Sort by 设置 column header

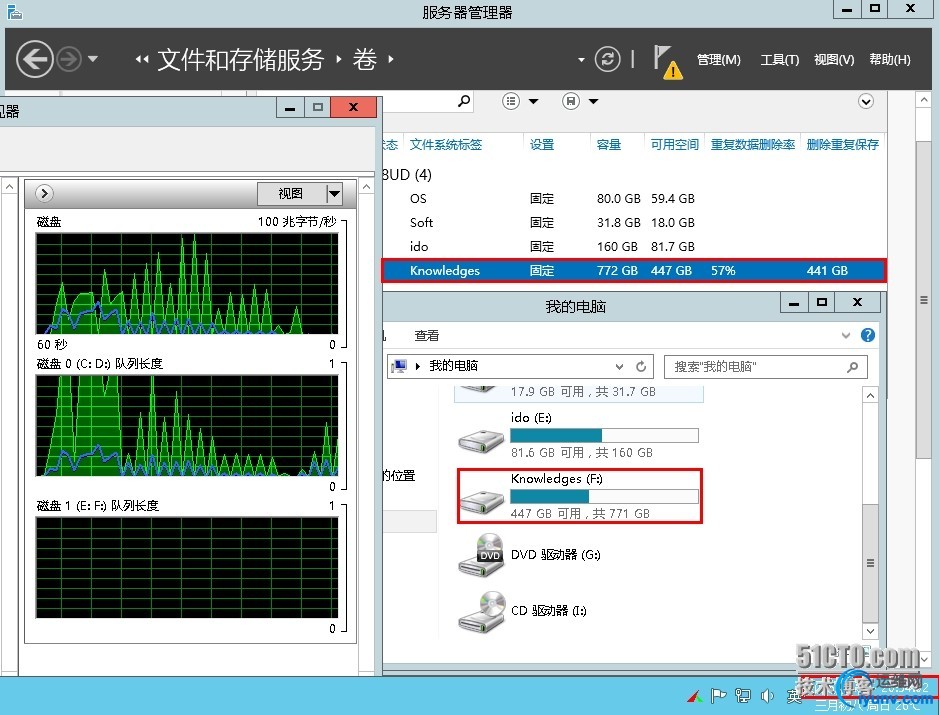click(542, 144)
